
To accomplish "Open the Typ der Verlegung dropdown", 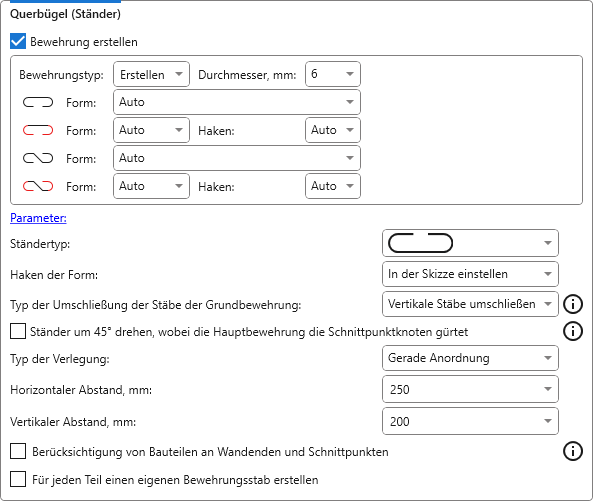I will (x=470, y=358).
